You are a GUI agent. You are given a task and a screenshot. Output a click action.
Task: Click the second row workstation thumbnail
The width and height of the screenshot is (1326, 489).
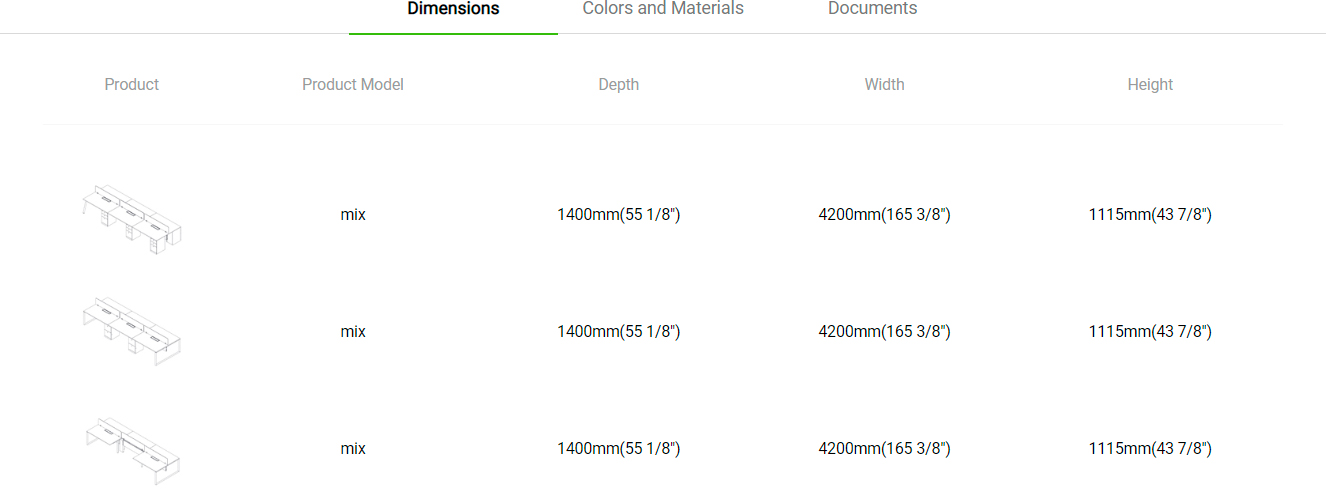click(132, 331)
